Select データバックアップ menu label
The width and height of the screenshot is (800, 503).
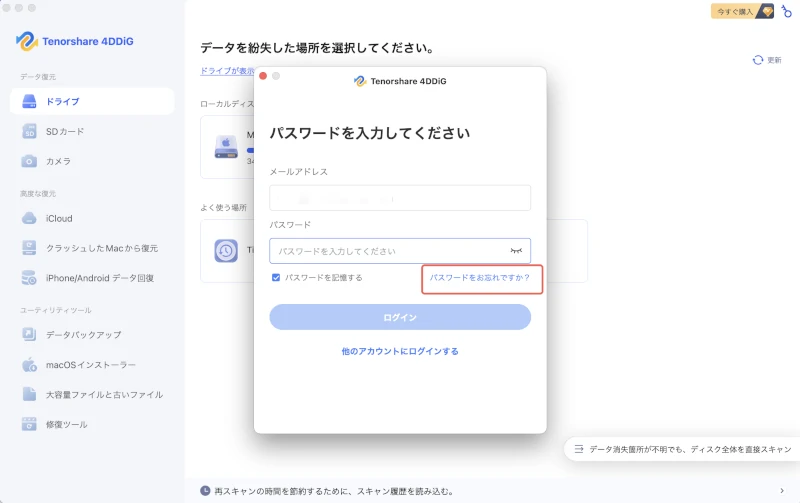[x=84, y=335]
